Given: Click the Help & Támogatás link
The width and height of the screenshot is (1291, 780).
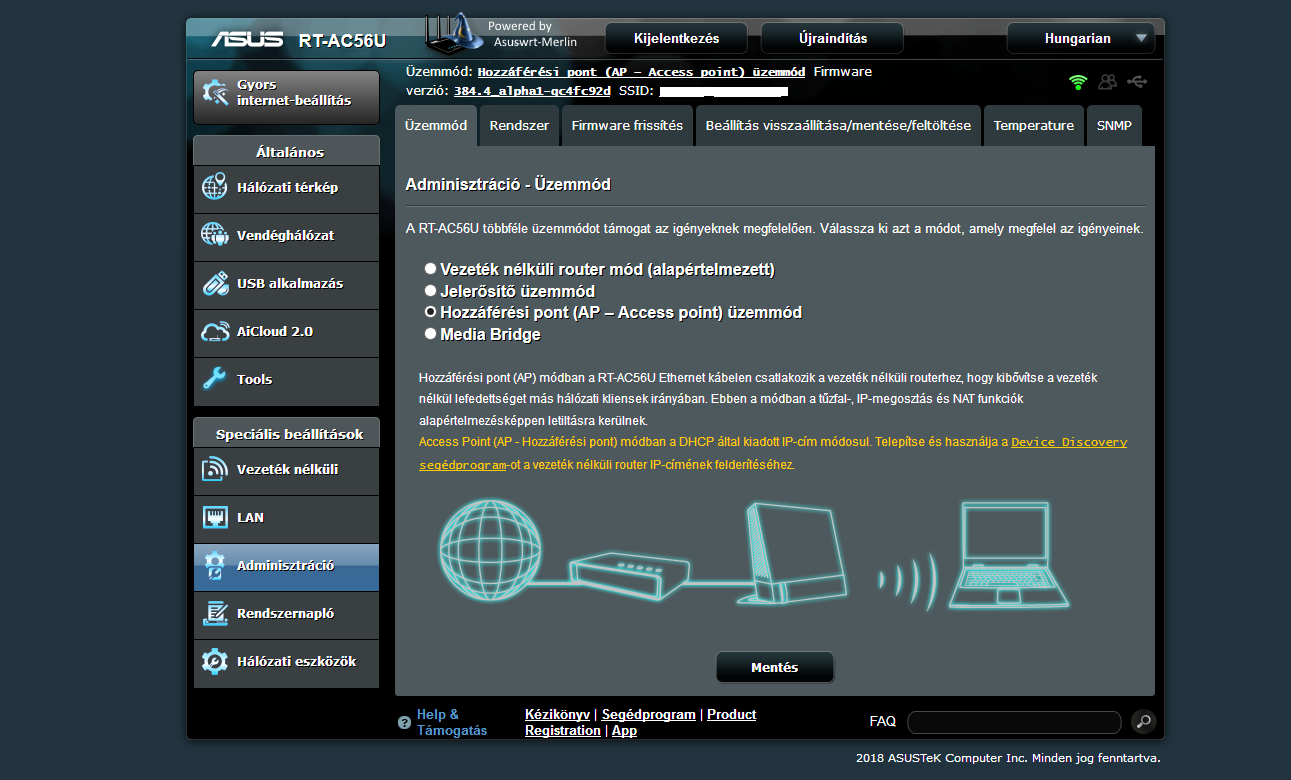Looking at the screenshot, I should (x=452, y=722).
